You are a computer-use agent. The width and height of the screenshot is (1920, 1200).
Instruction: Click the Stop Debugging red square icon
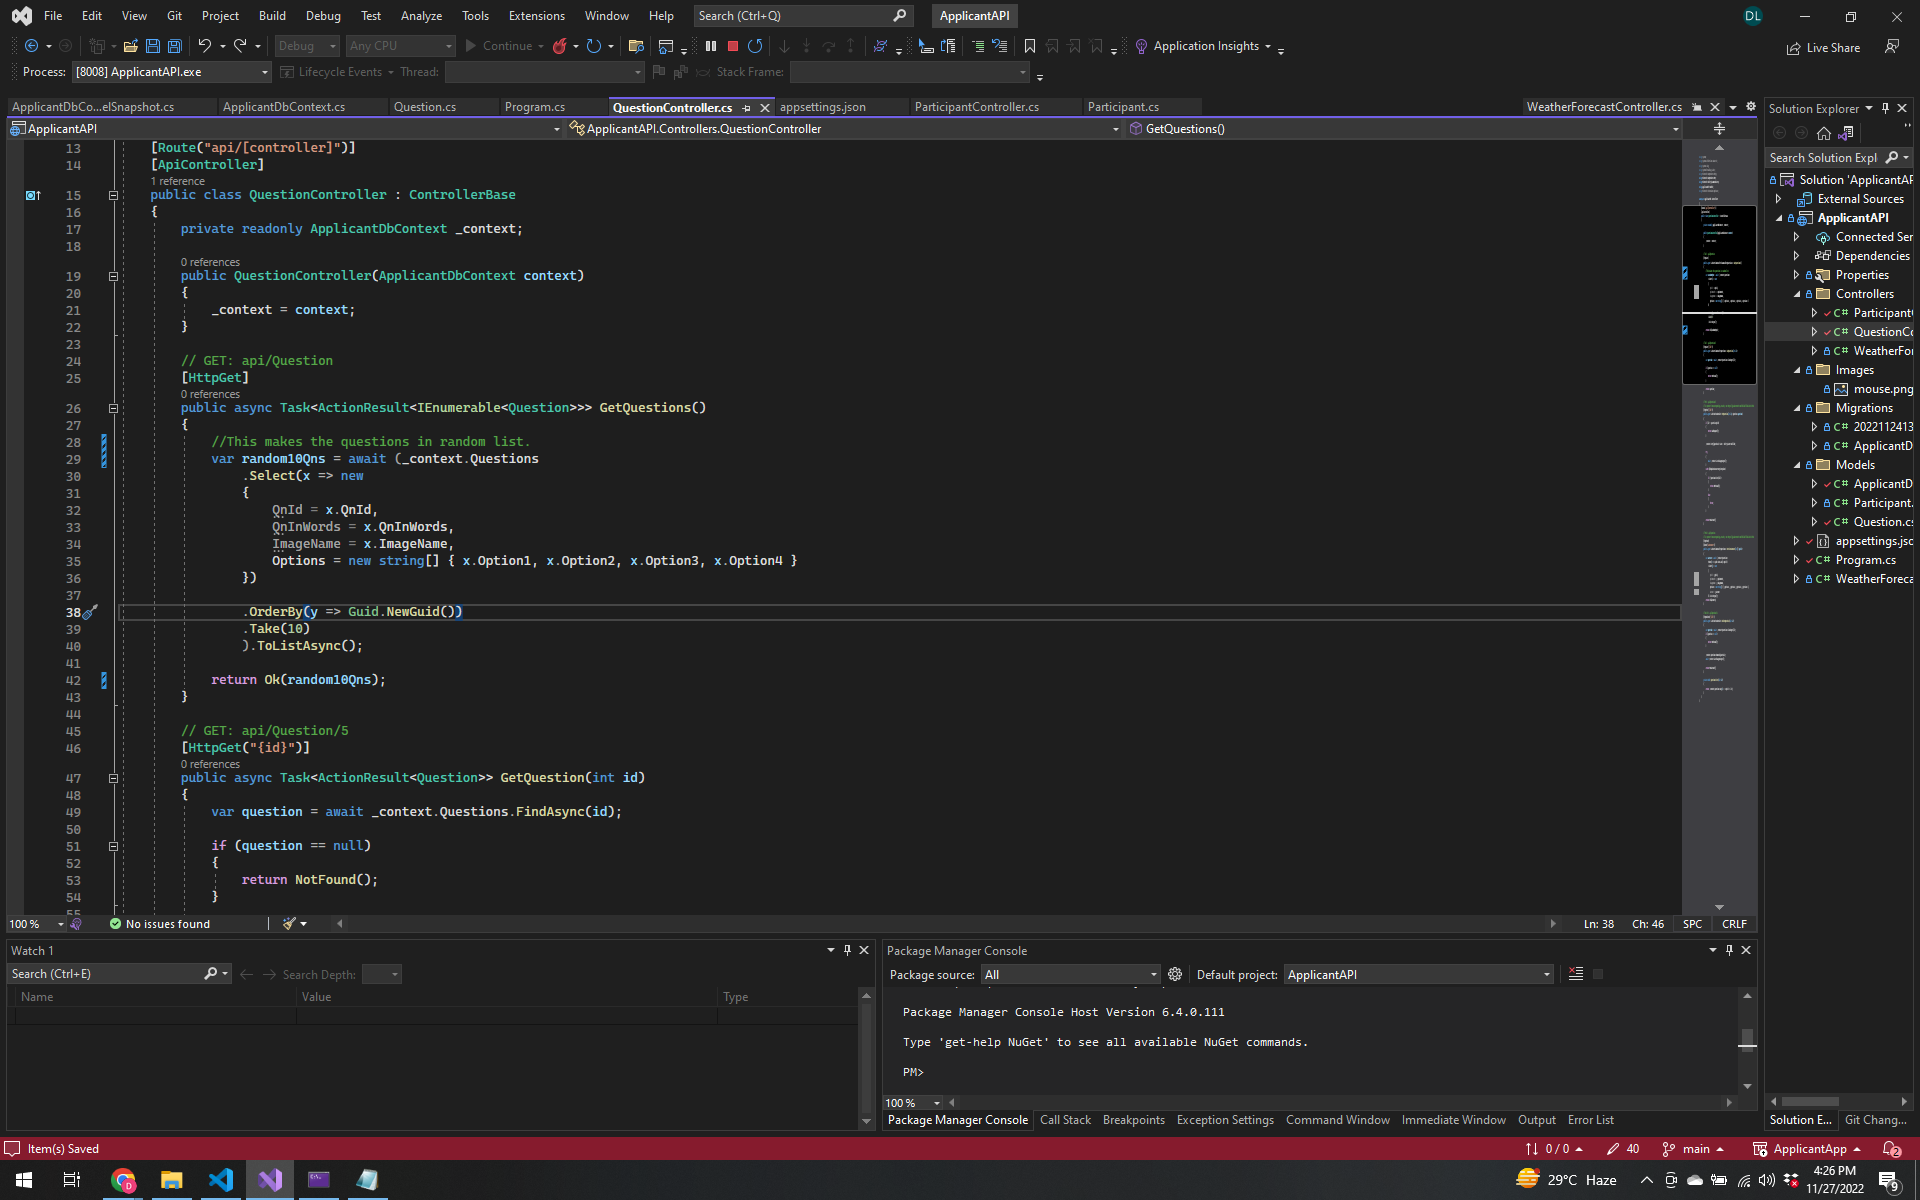(733, 46)
